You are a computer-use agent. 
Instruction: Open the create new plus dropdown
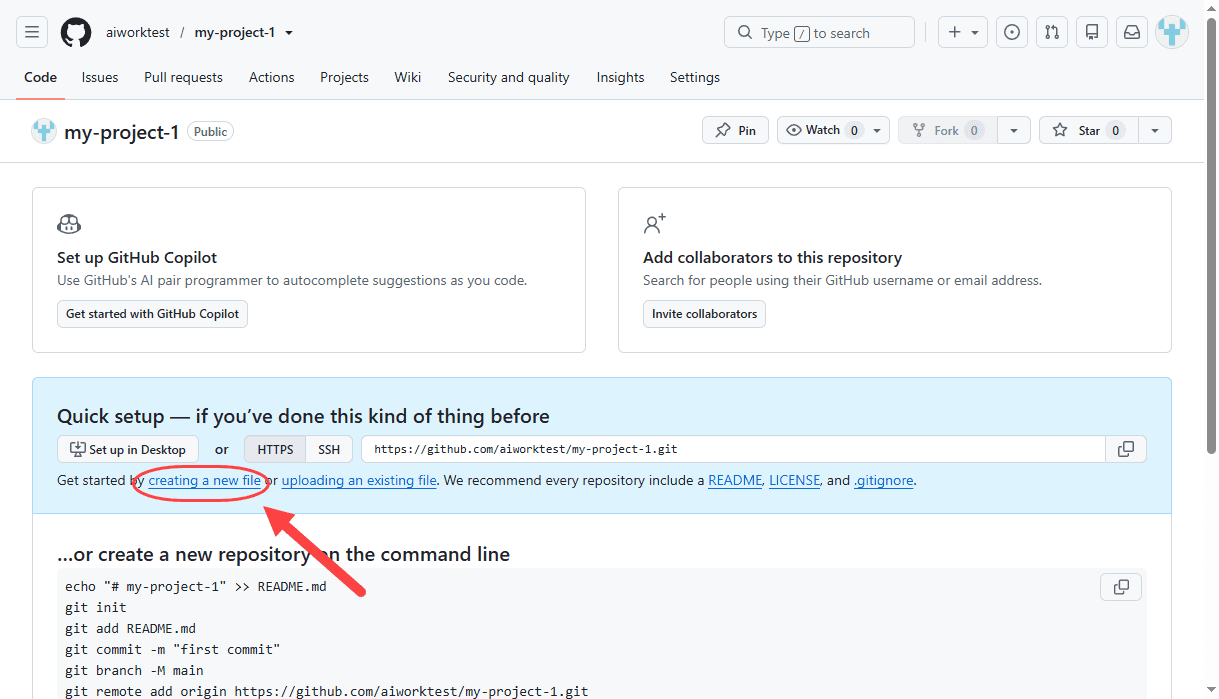tap(963, 32)
